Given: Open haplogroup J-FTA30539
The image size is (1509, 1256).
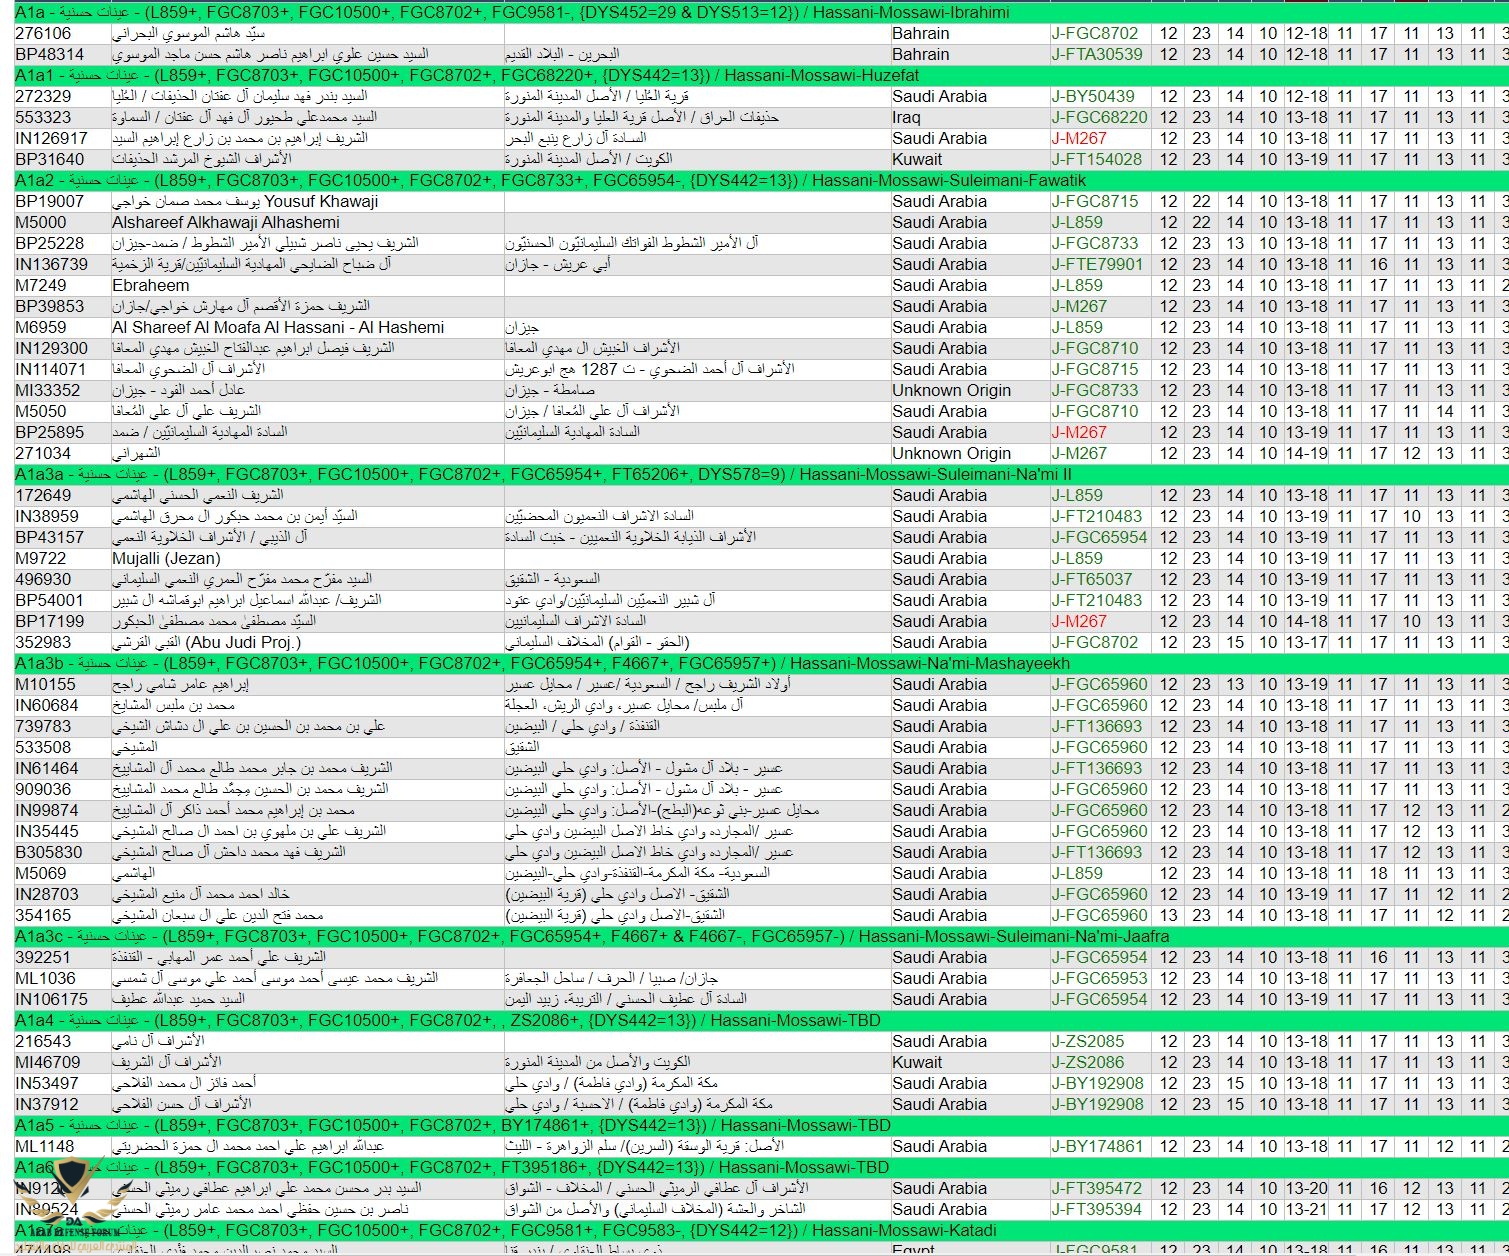Looking at the screenshot, I should pyautogui.click(x=1096, y=55).
